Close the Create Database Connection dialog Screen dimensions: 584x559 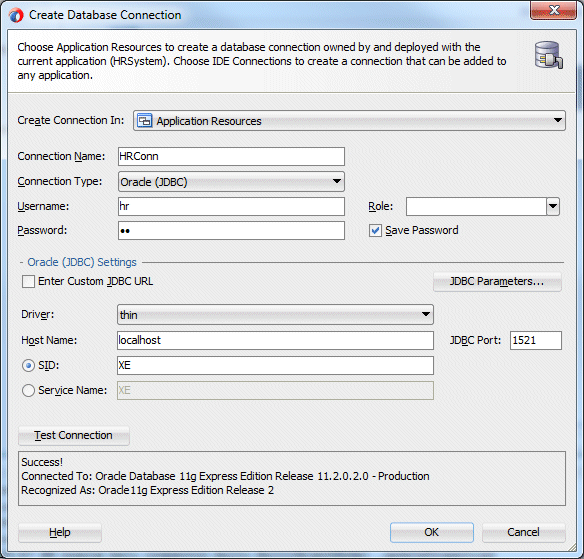pos(553,10)
